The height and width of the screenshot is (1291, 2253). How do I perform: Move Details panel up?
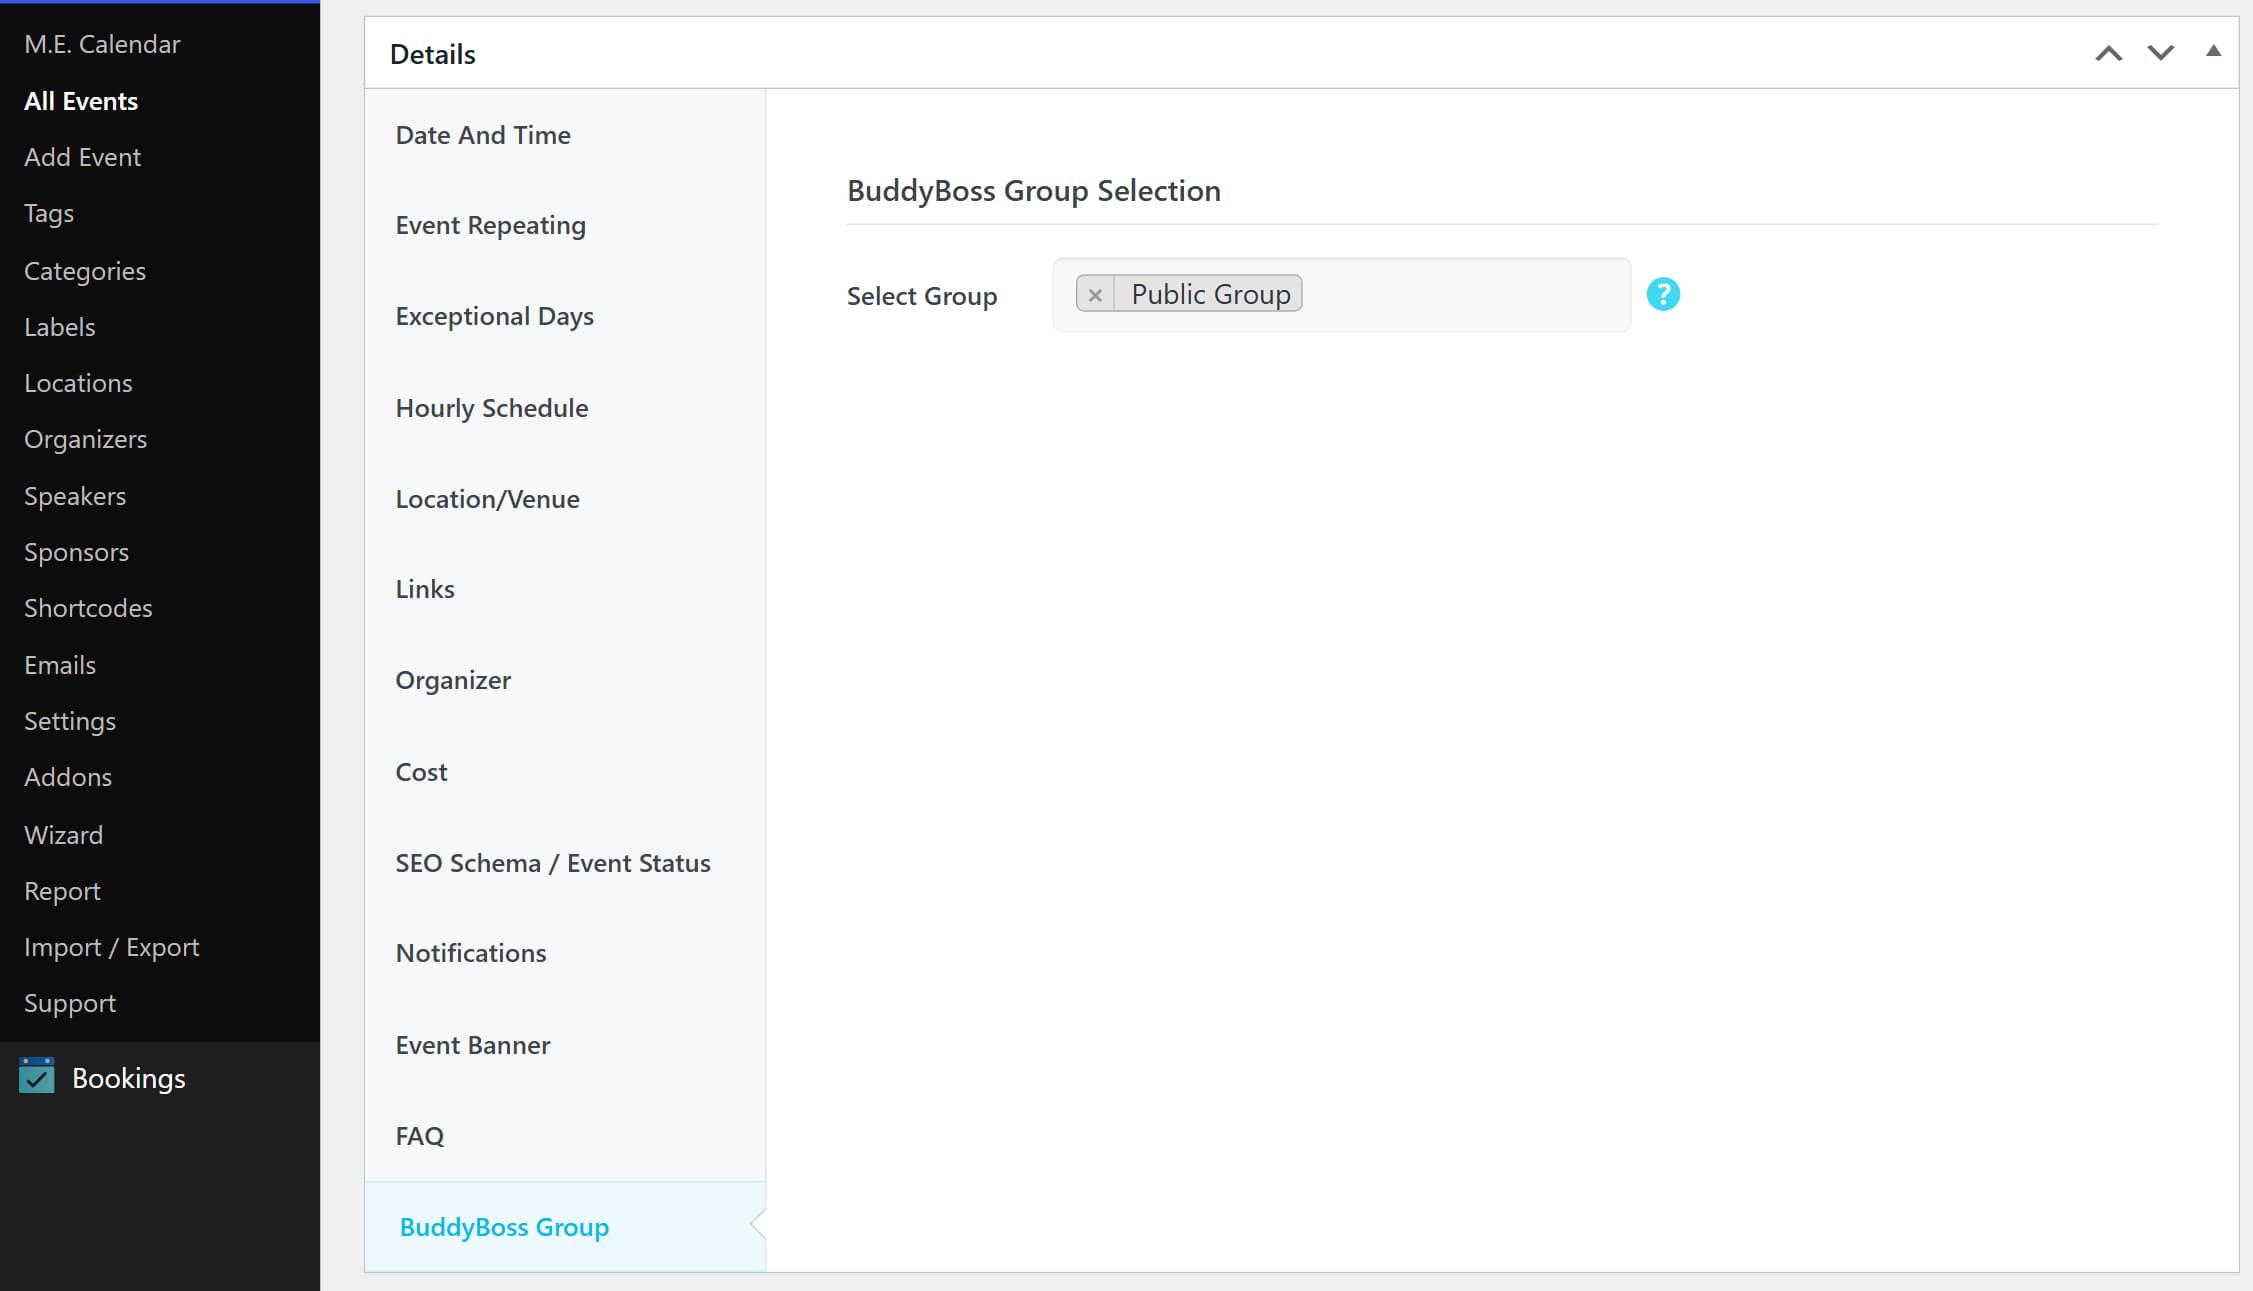pyautogui.click(x=2109, y=53)
